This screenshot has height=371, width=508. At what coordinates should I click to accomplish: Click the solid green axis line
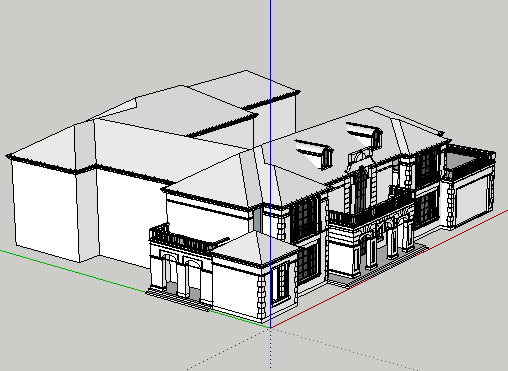tap(73, 271)
